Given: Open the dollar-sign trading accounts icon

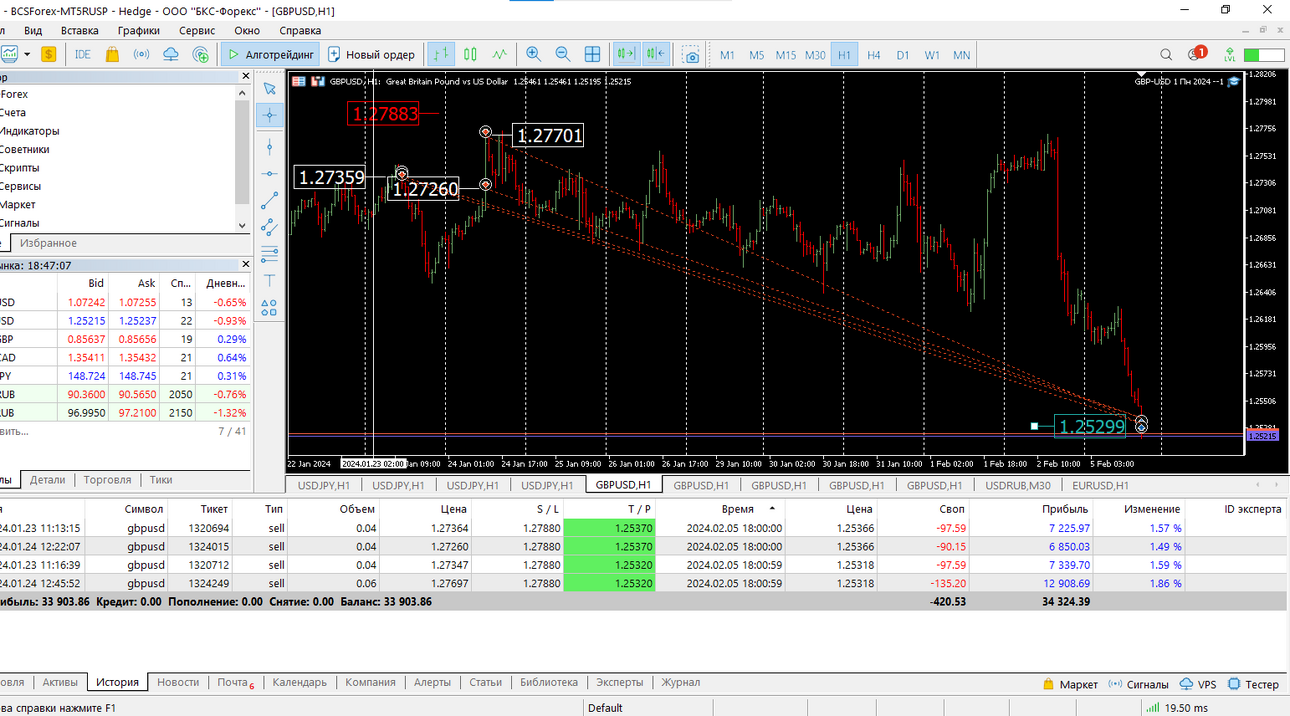Looking at the screenshot, I should point(48,54).
